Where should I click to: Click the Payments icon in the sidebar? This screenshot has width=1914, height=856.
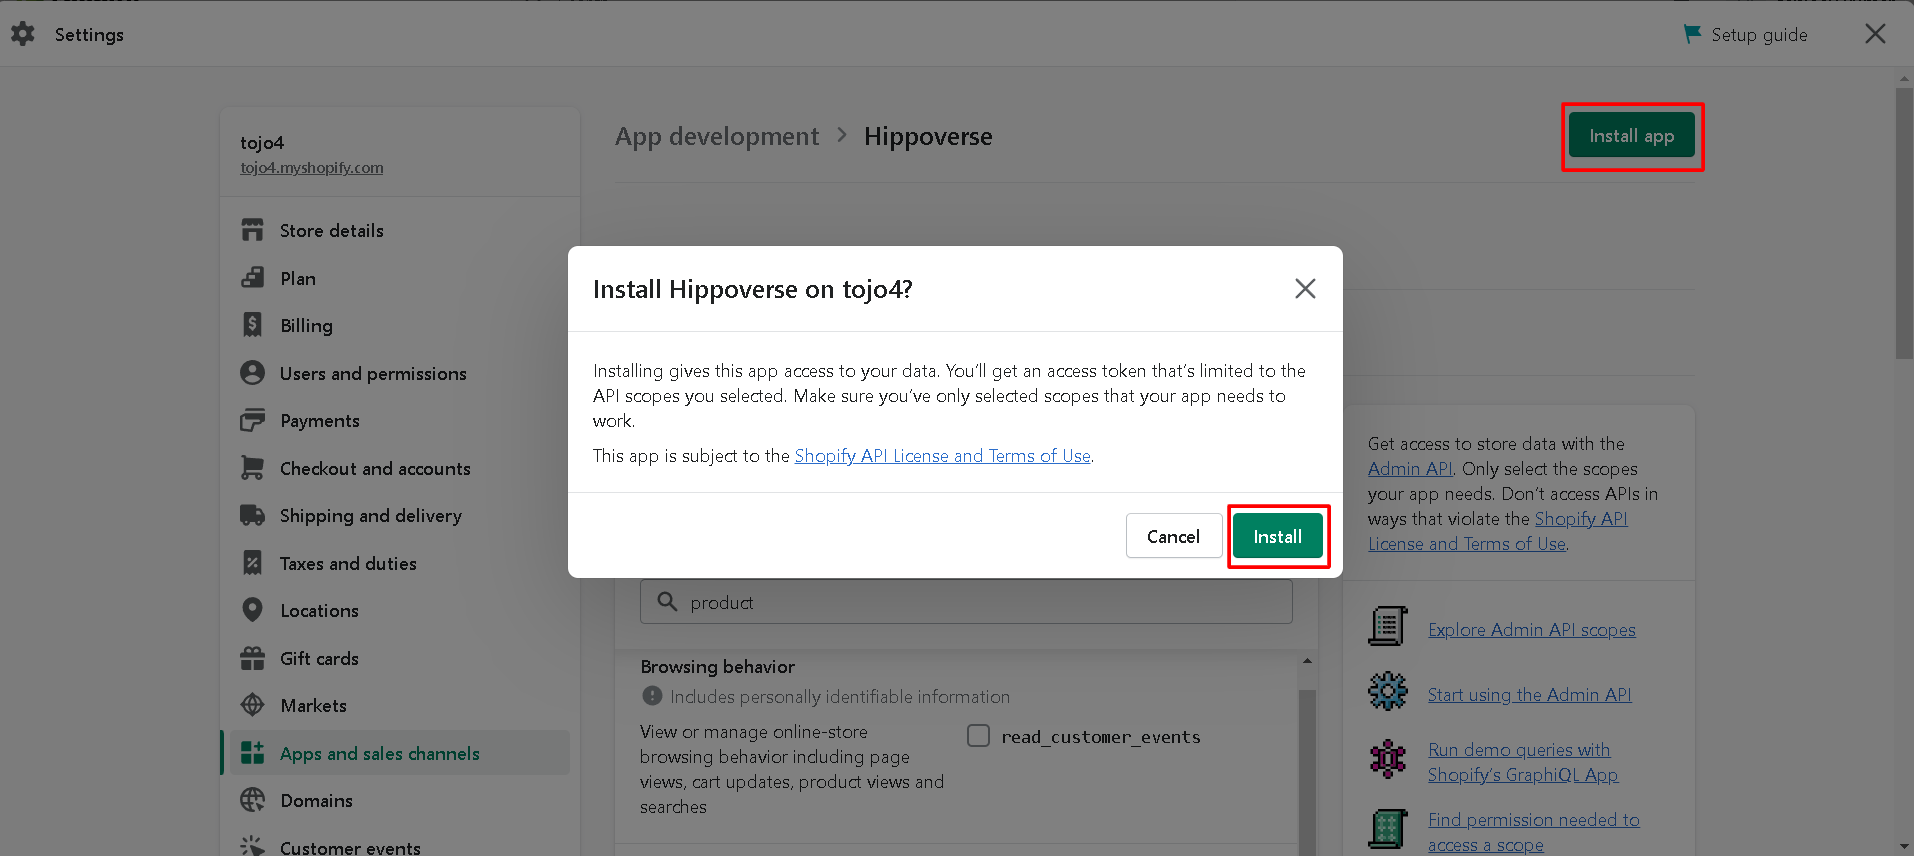[x=253, y=420]
